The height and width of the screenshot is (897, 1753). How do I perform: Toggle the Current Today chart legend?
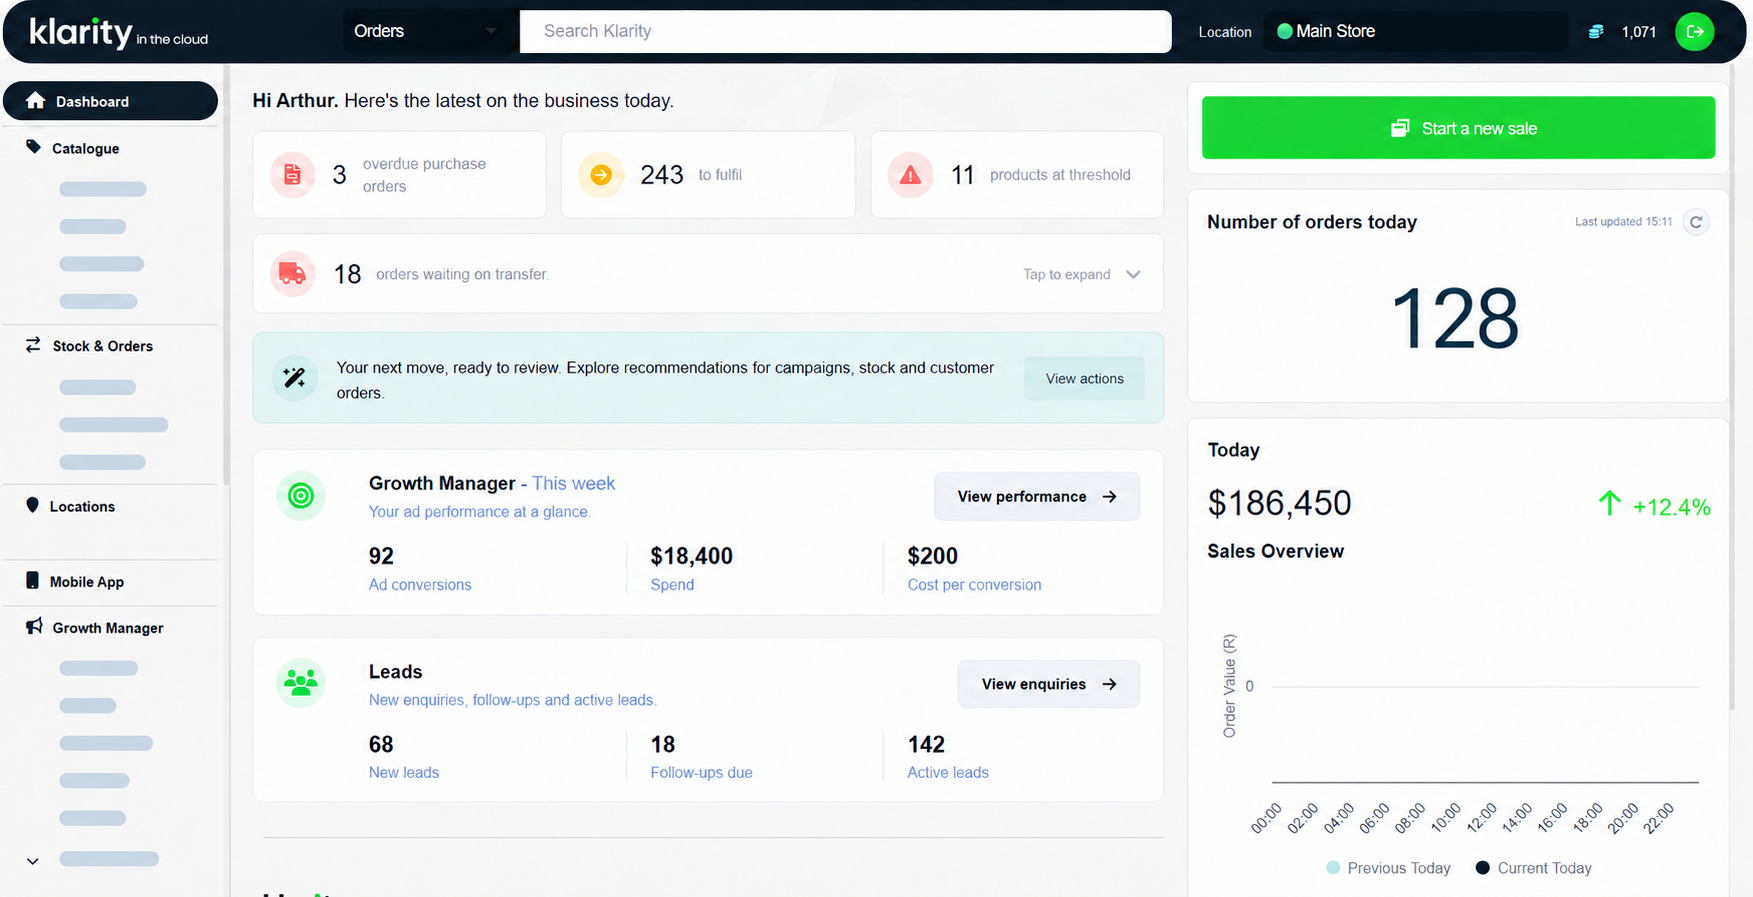[x=1534, y=868]
